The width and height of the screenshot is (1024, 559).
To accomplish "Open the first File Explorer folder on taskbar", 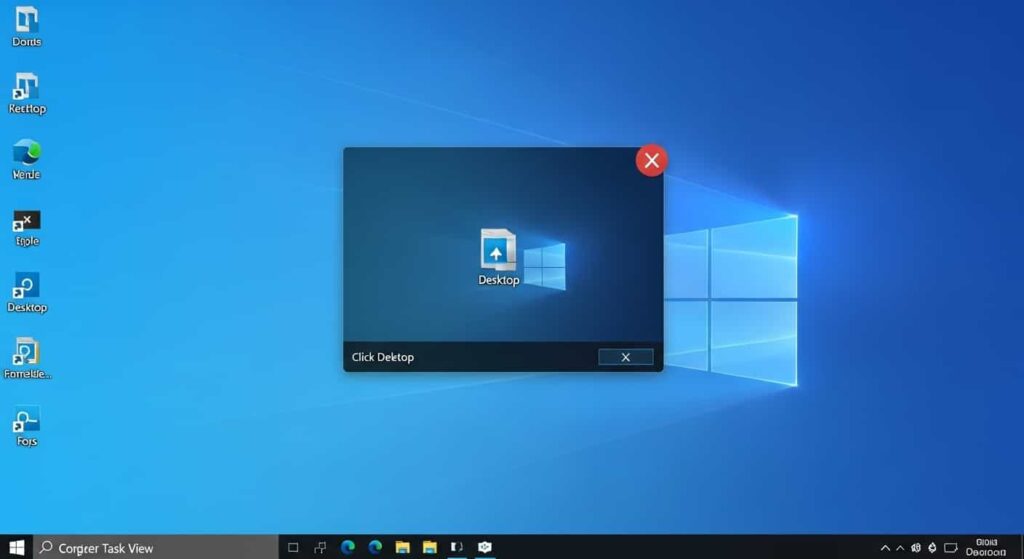I will (x=403, y=547).
